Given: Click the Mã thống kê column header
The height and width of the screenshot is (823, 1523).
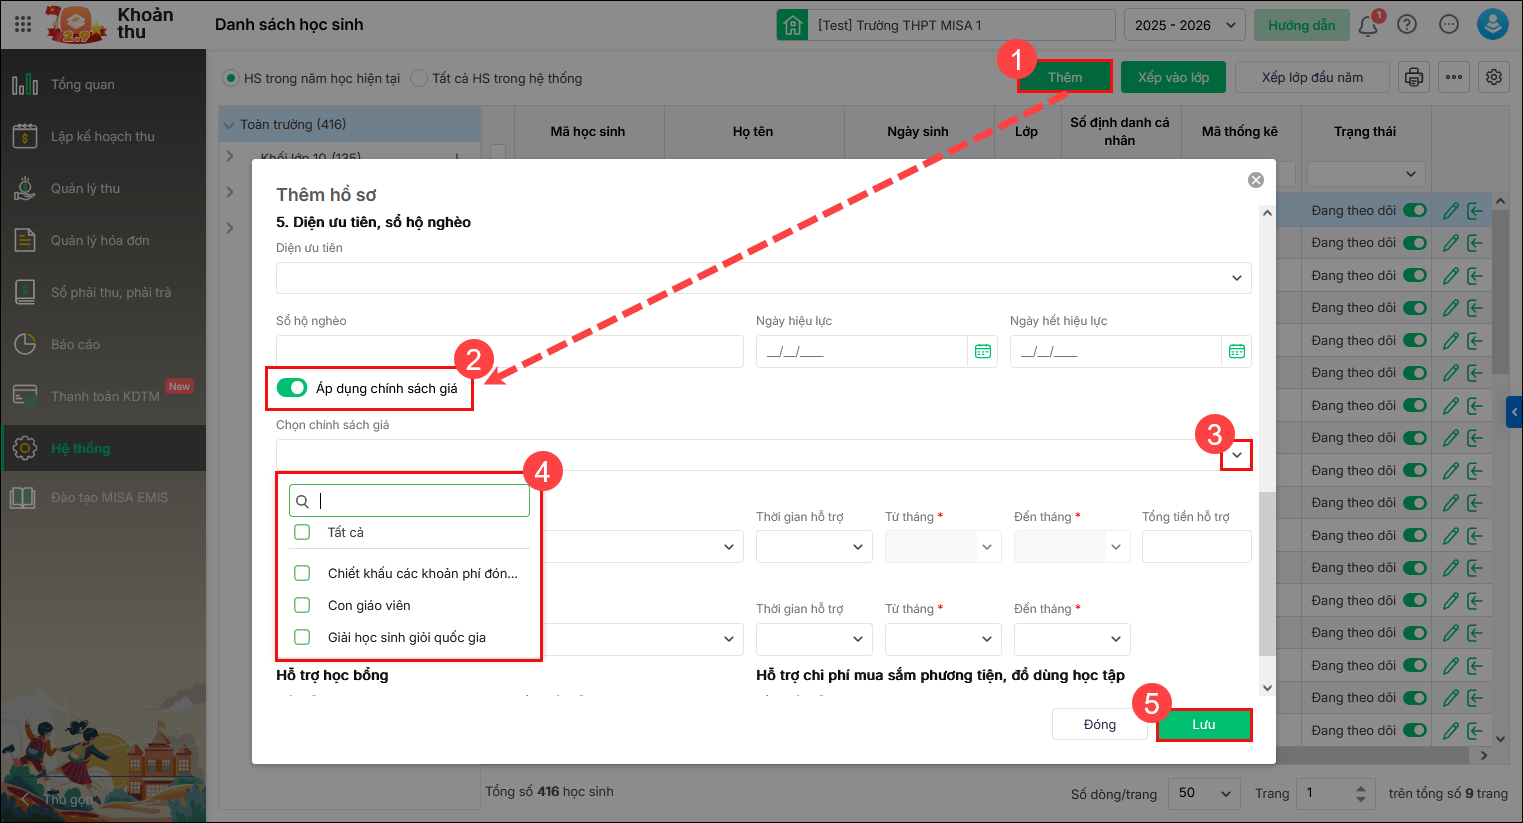Looking at the screenshot, I should 1240,131.
